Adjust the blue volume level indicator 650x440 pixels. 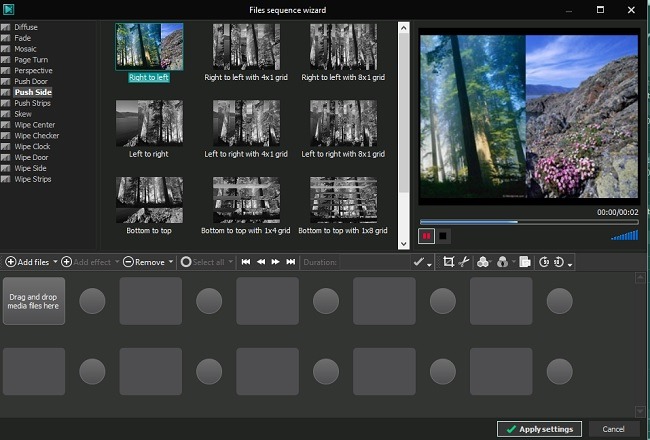point(625,235)
